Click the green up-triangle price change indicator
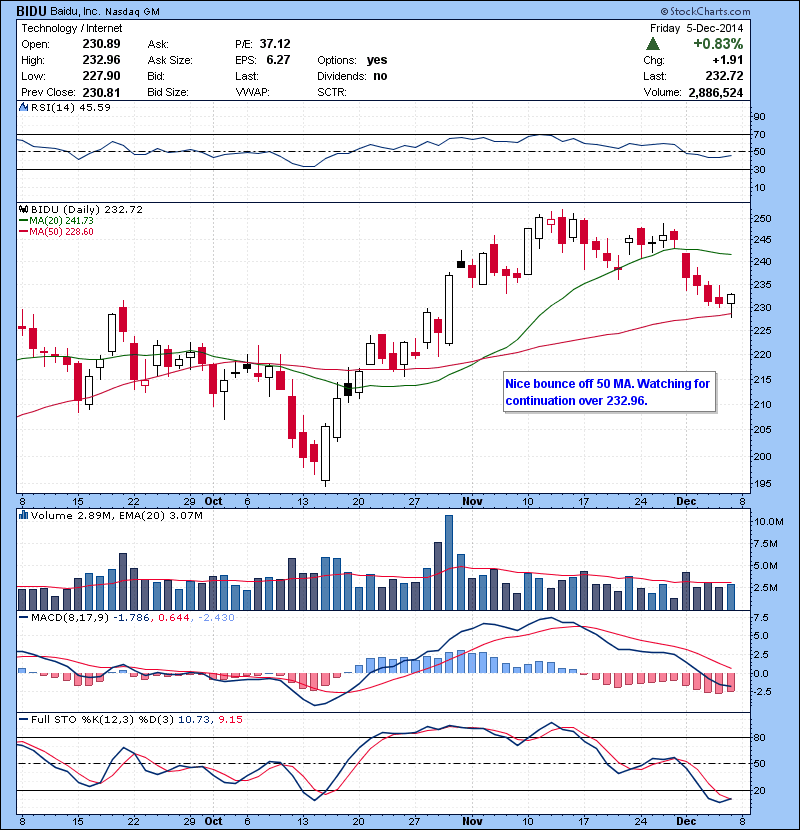The height and width of the screenshot is (830, 800). (653, 44)
